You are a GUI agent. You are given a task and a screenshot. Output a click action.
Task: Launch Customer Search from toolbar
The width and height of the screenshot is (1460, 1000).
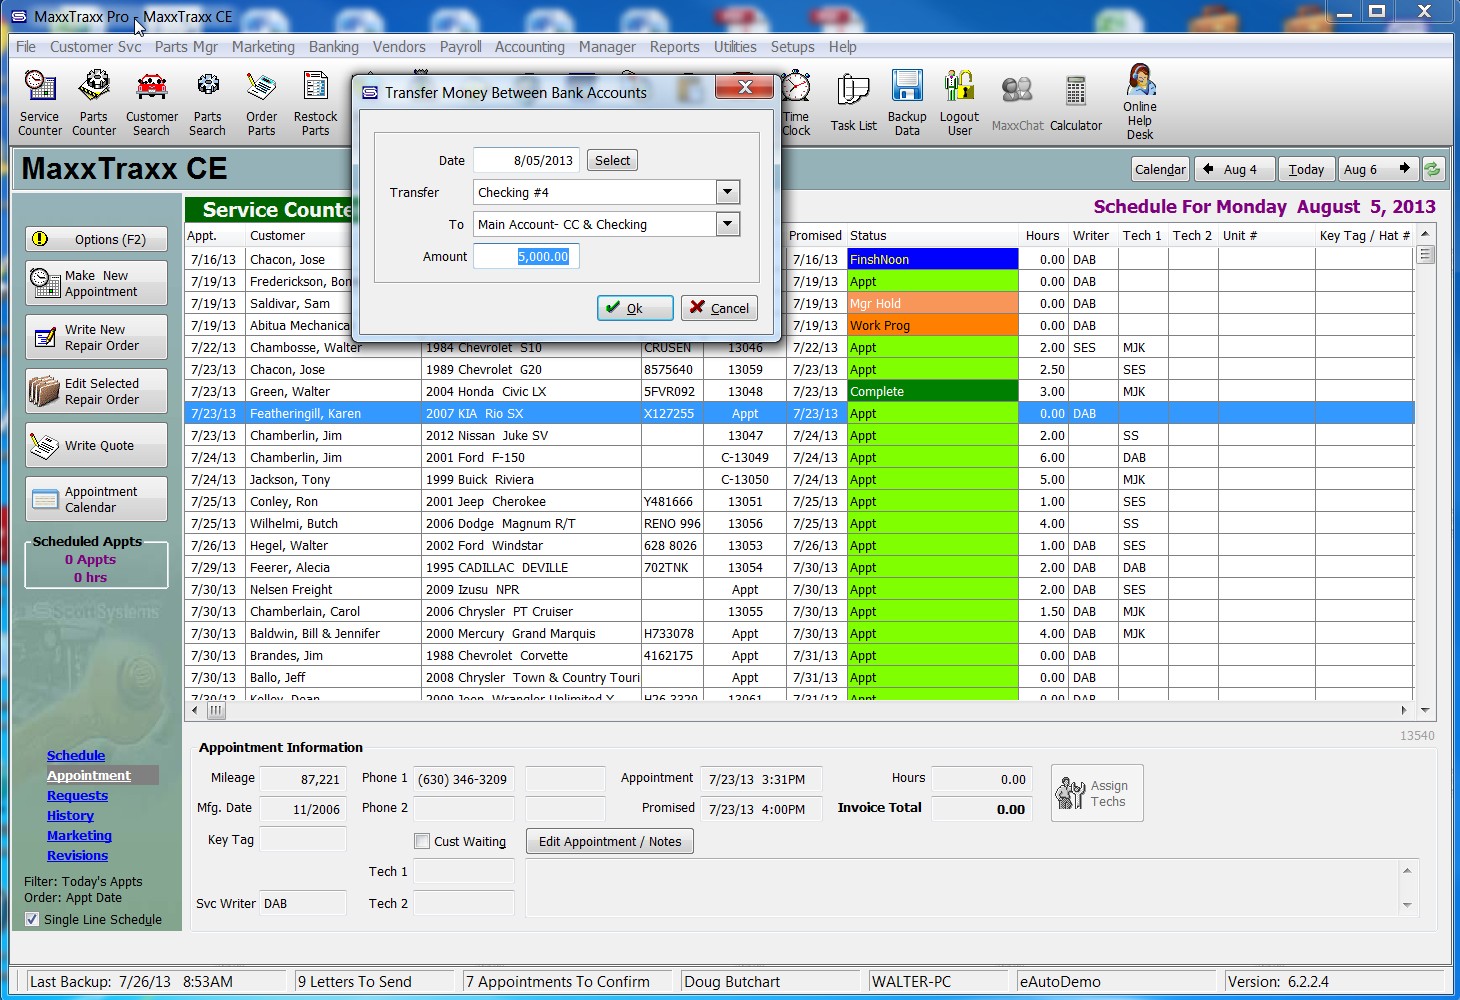pyautogui.click(x=152, y=103)
